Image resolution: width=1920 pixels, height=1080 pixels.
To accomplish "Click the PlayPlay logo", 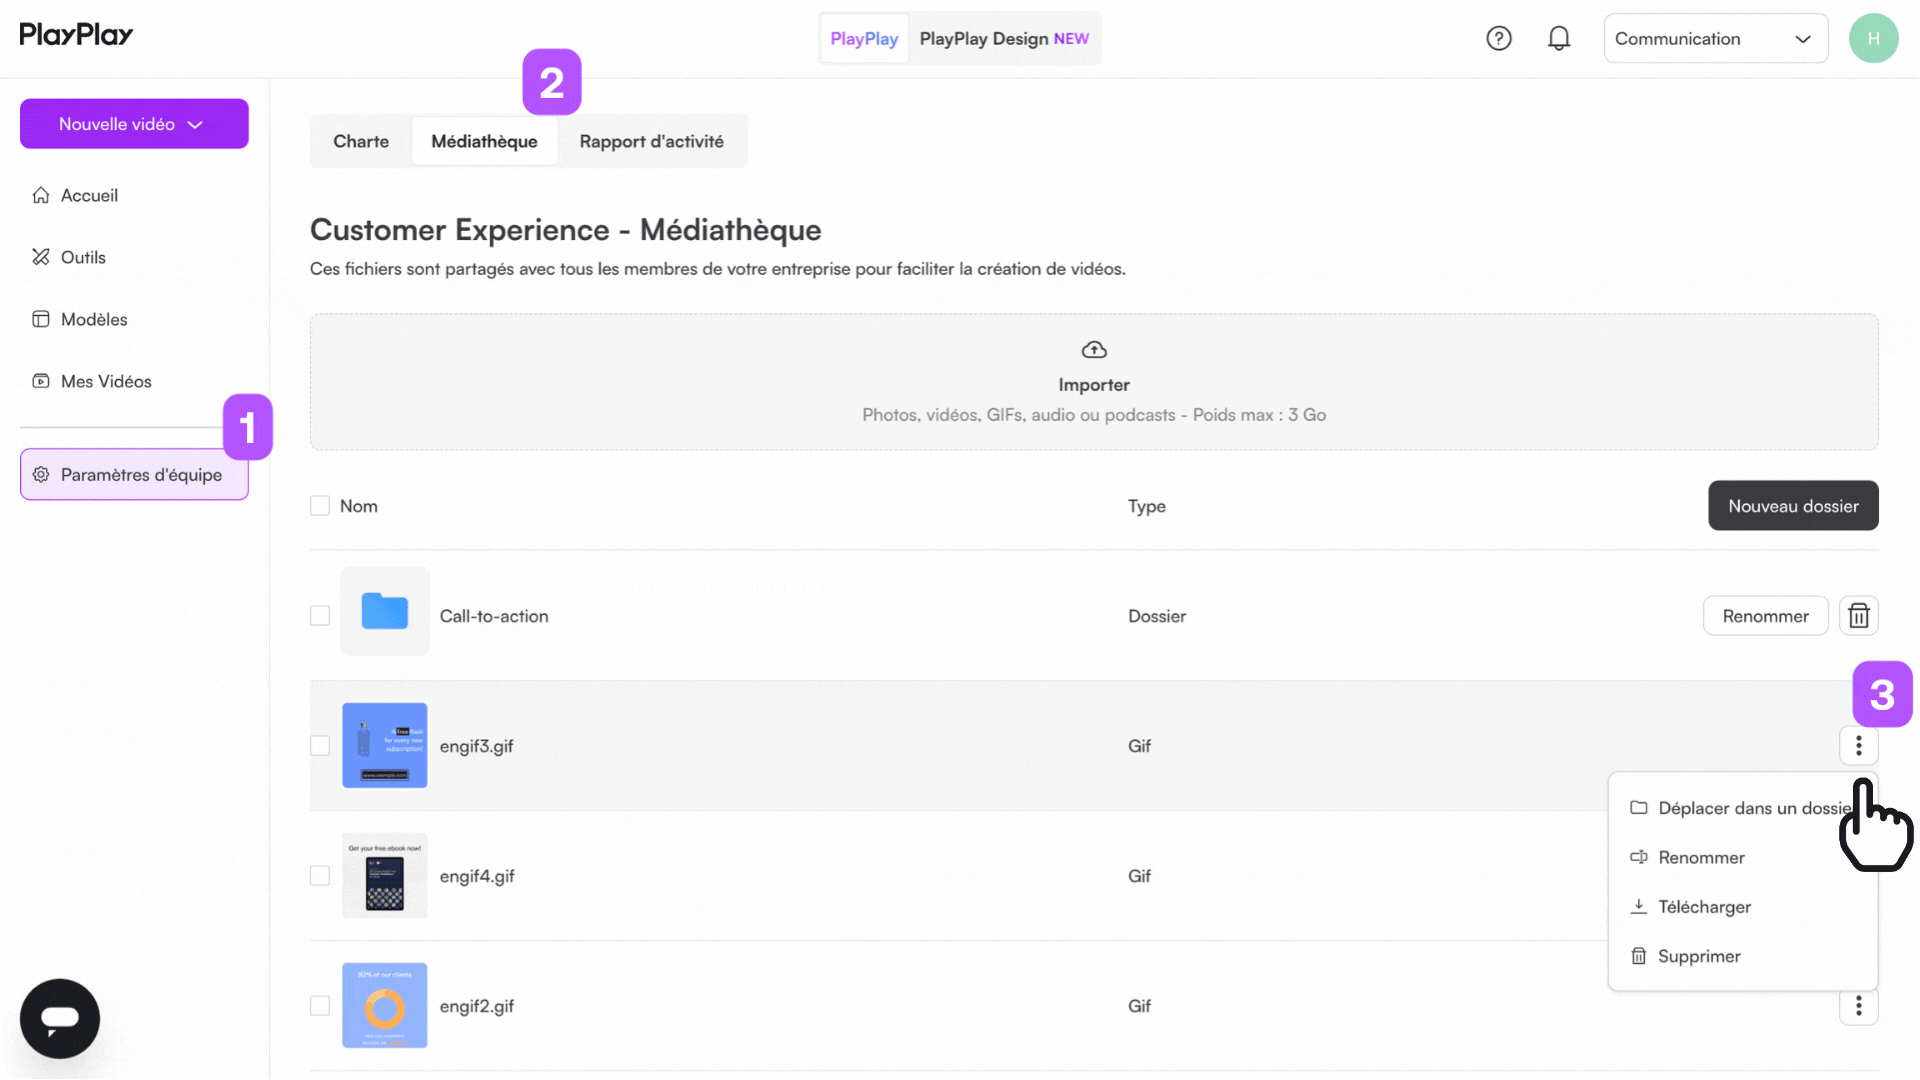I will click(76, 35).
